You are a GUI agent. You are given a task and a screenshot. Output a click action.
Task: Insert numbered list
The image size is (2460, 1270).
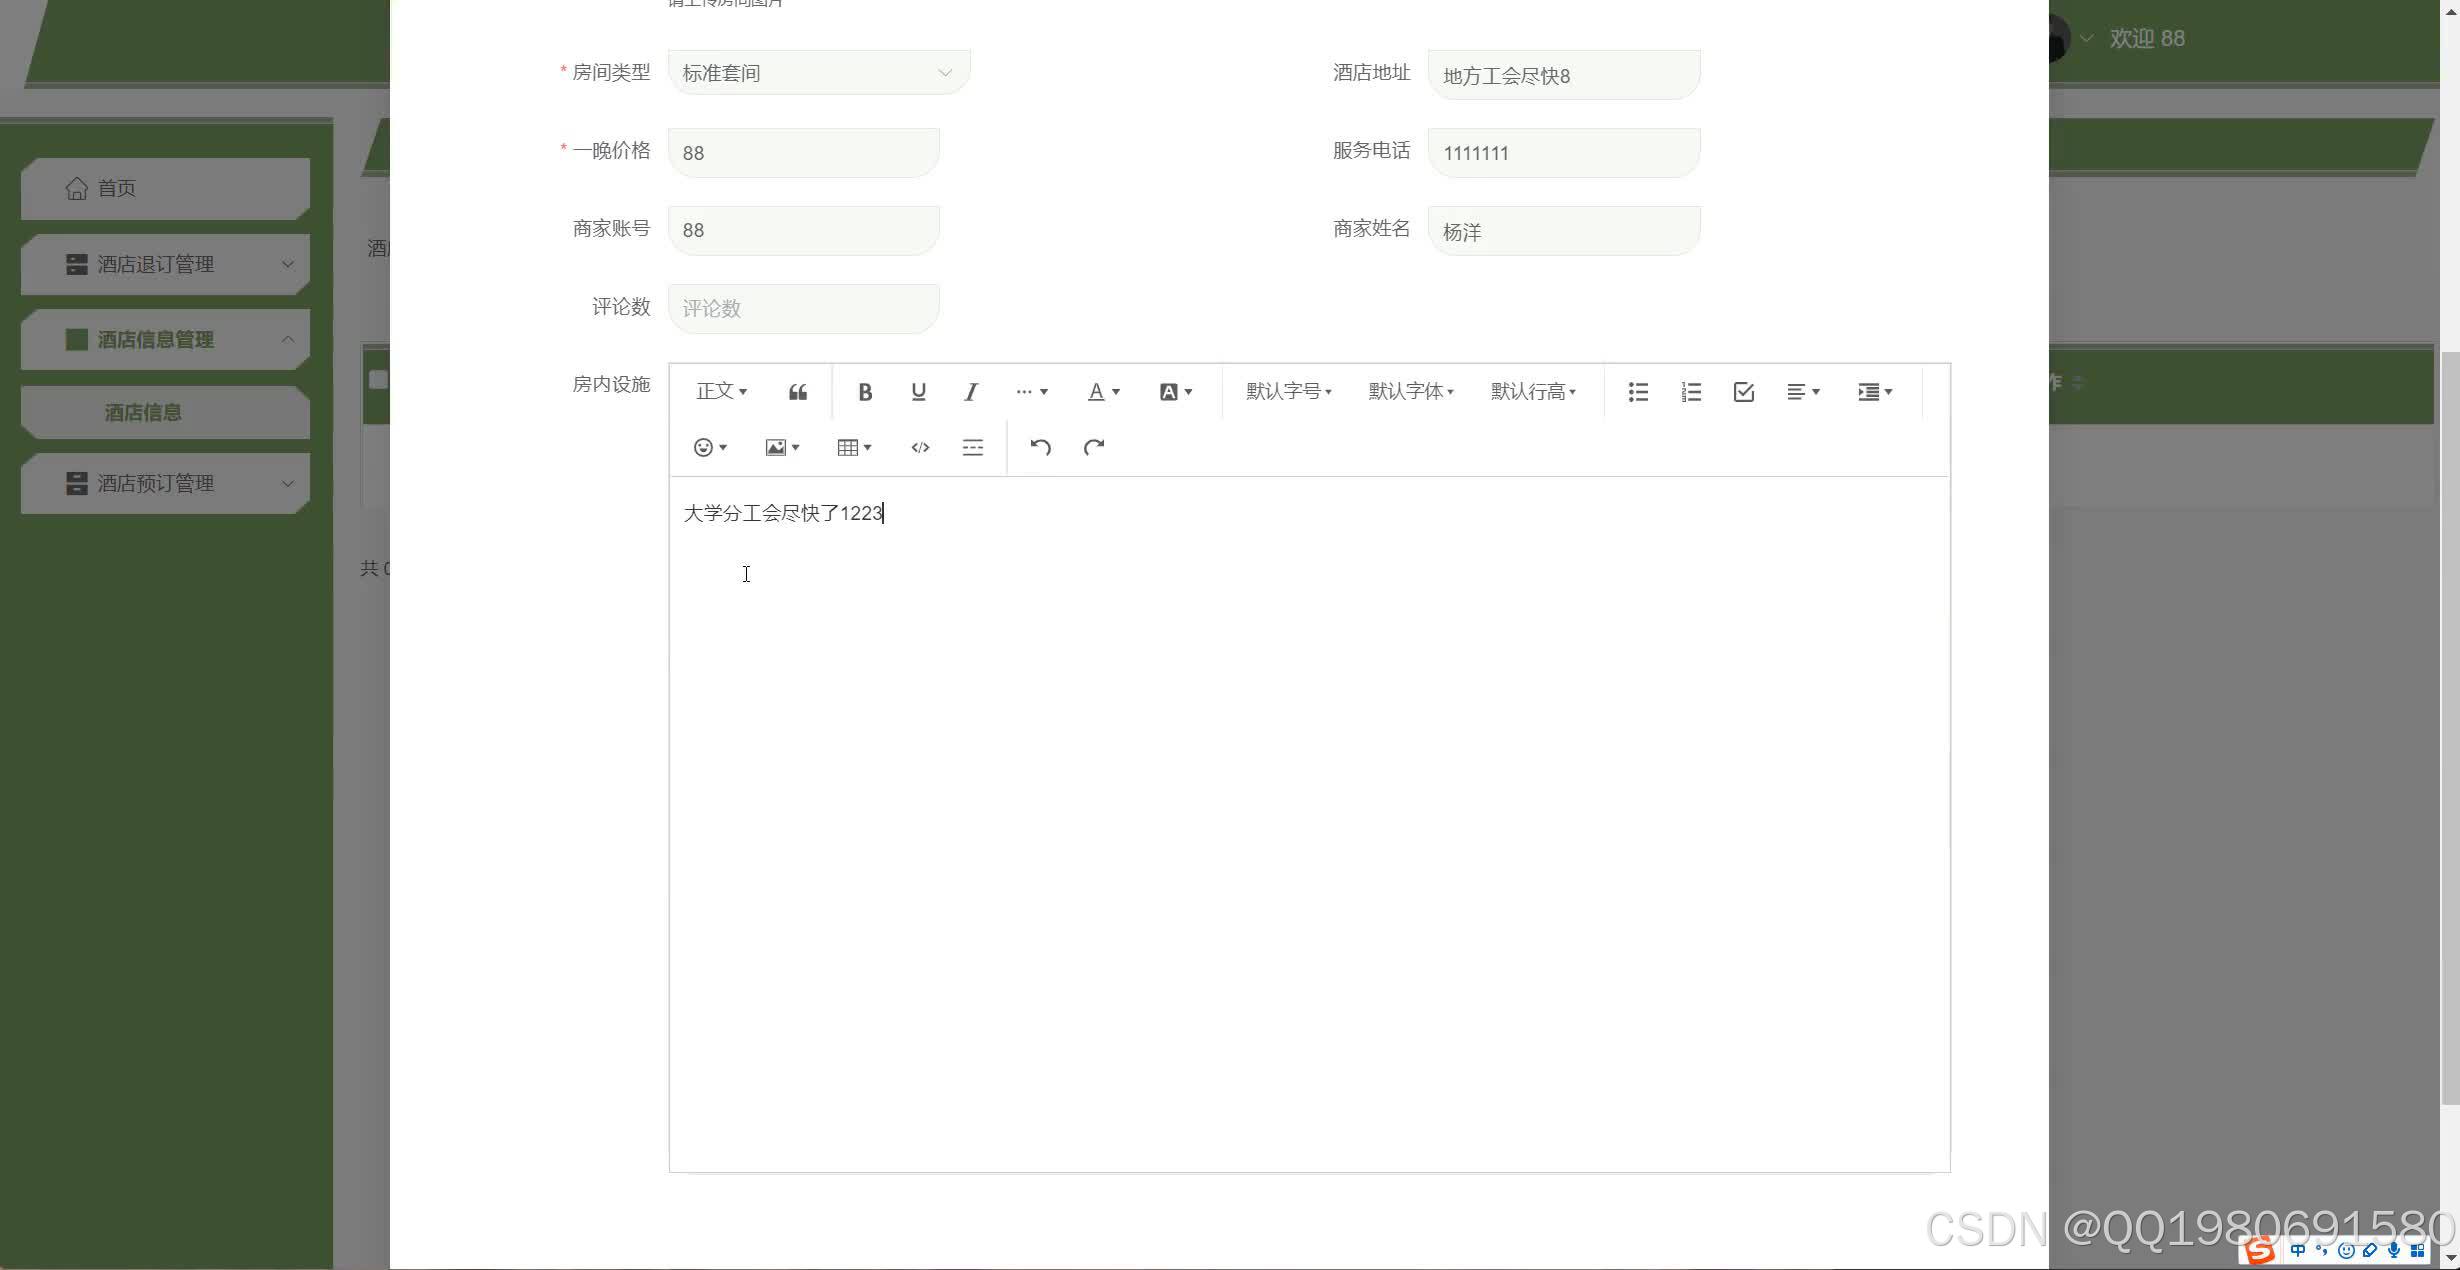(1690, 392)
